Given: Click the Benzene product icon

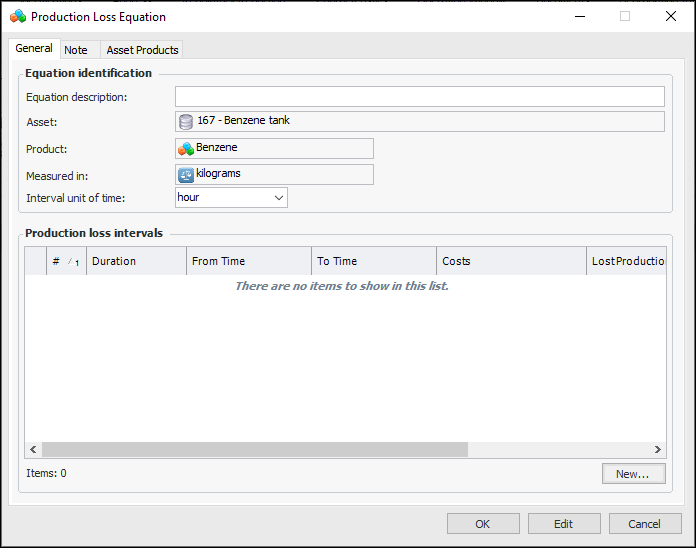Looking at the screenshot, I should click(x=186, y=149).
